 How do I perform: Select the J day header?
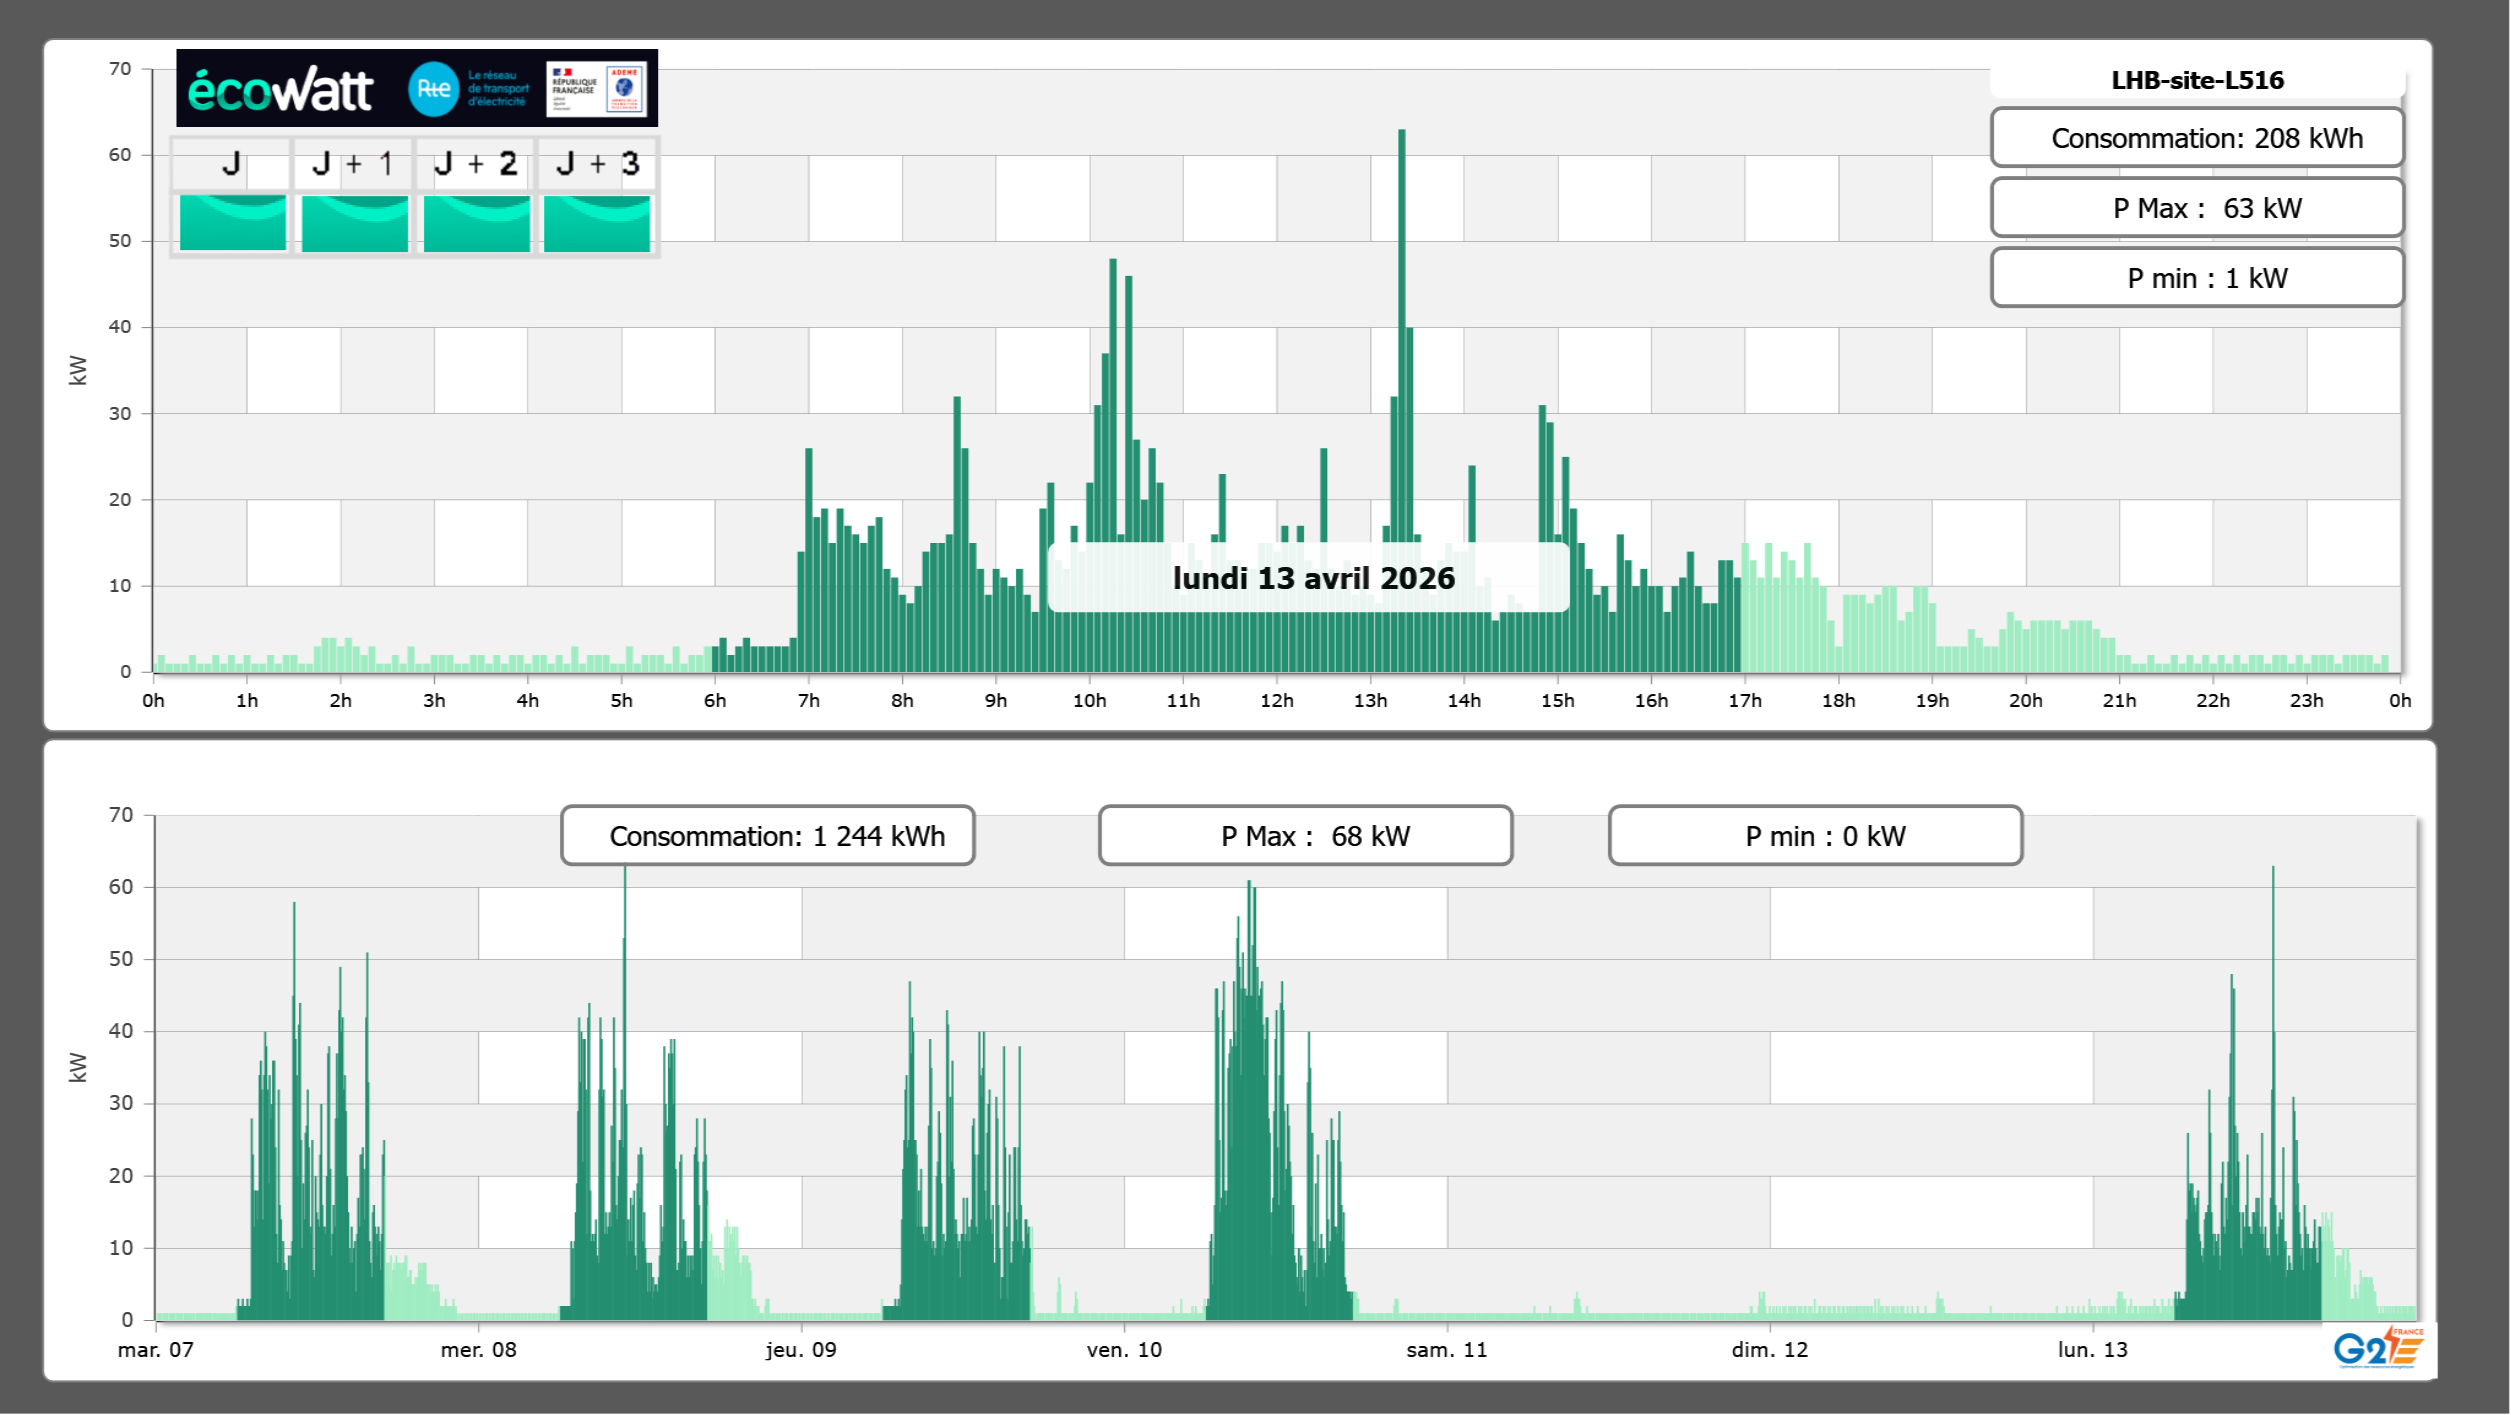[232, 164]
